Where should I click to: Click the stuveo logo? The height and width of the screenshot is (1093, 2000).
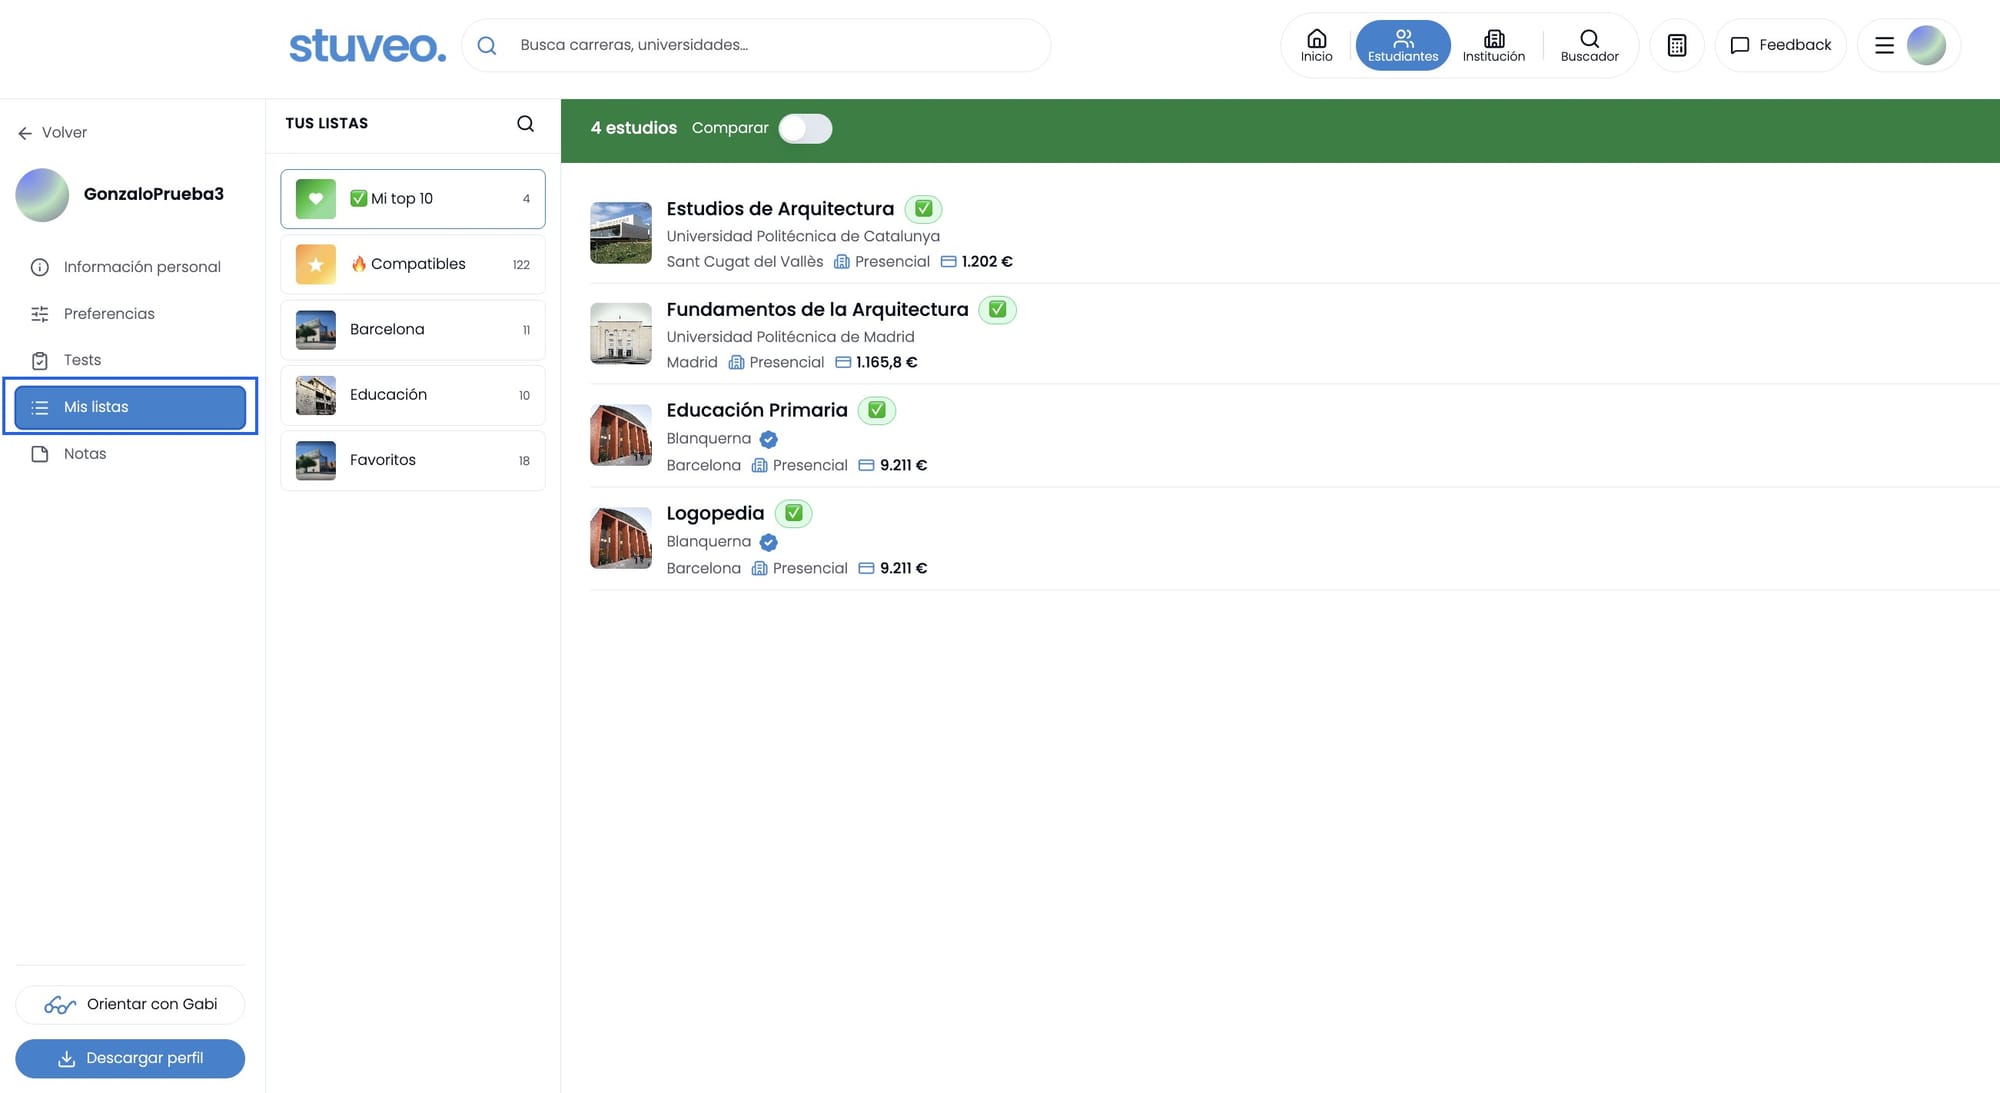(x=367, y=46)
